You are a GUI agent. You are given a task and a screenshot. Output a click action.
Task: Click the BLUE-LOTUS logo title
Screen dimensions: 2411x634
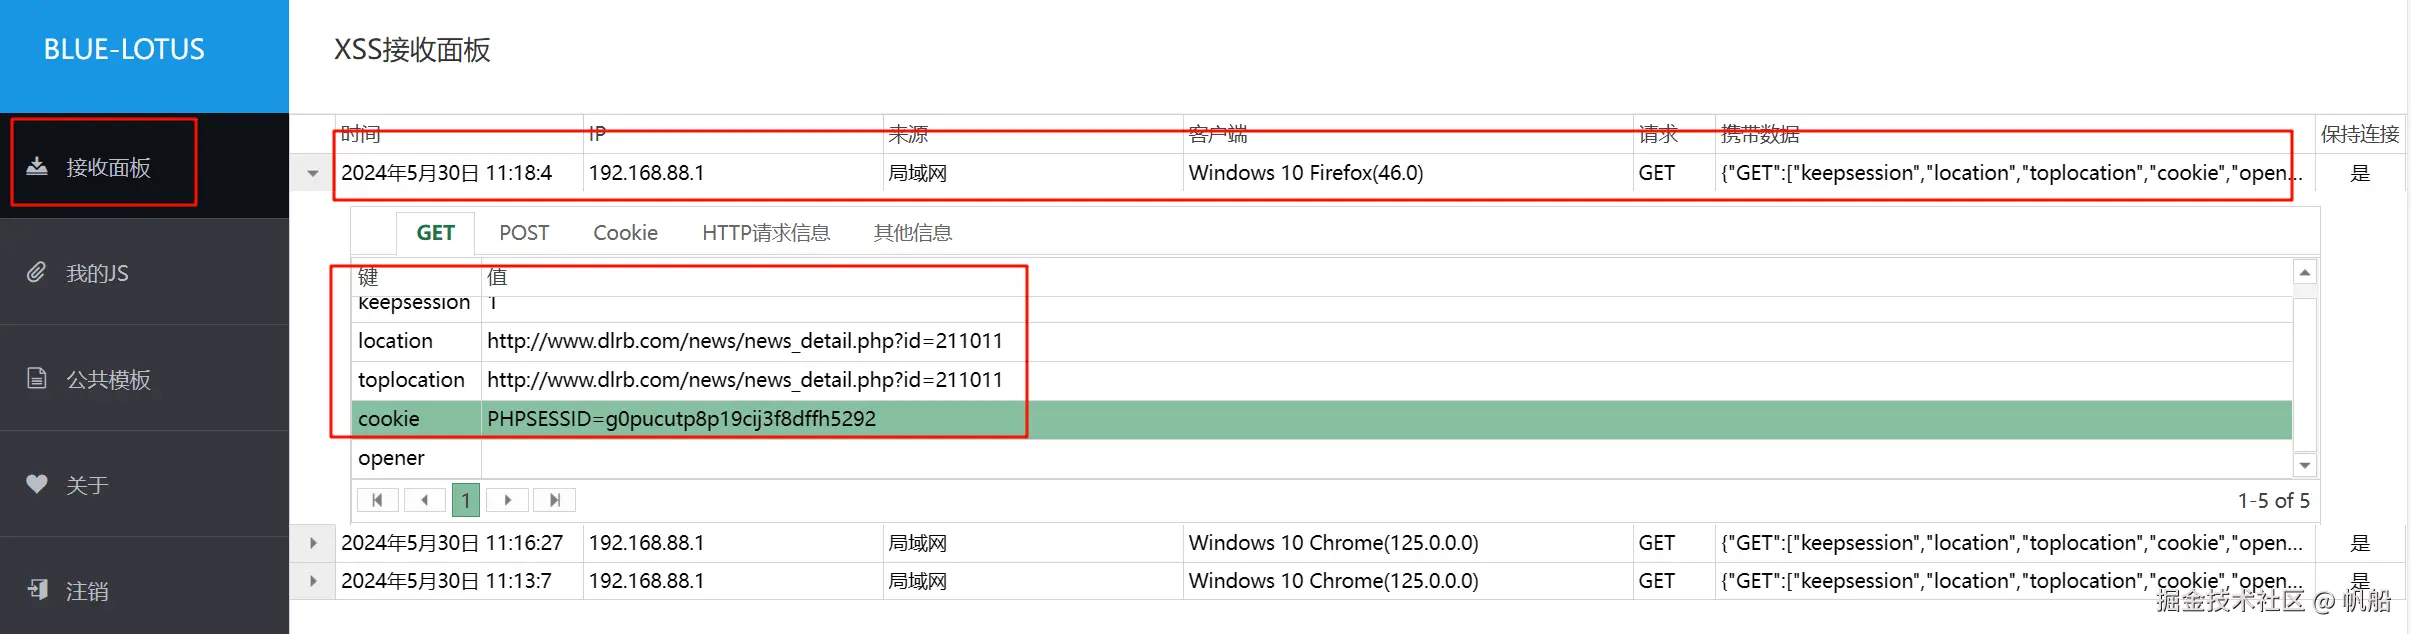(124, 49)
